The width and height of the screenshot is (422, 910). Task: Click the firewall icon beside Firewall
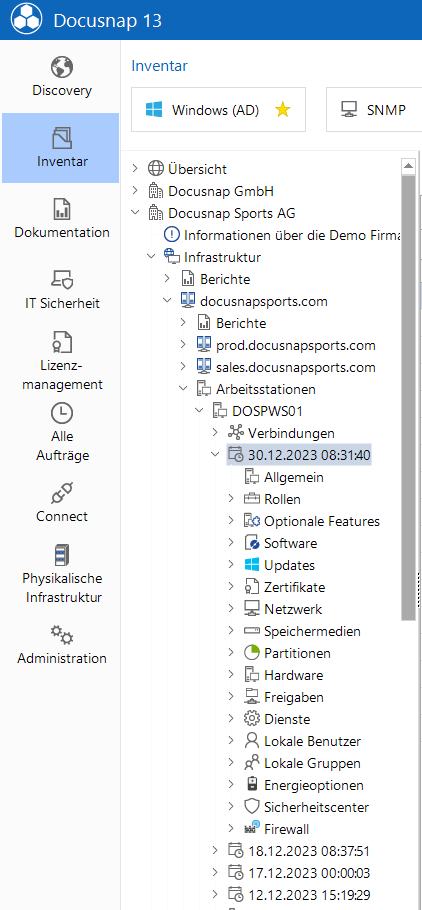click(x=252, y=829)
